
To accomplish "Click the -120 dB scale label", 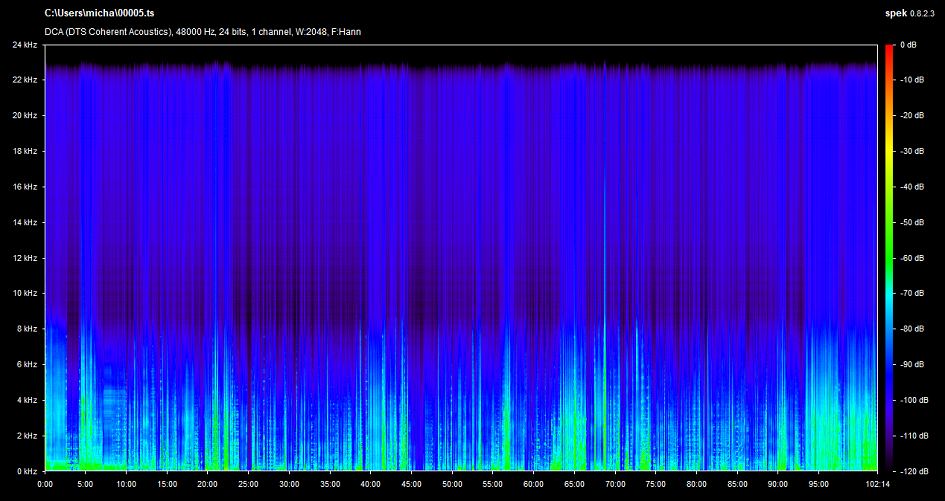I will click(912, 471).
